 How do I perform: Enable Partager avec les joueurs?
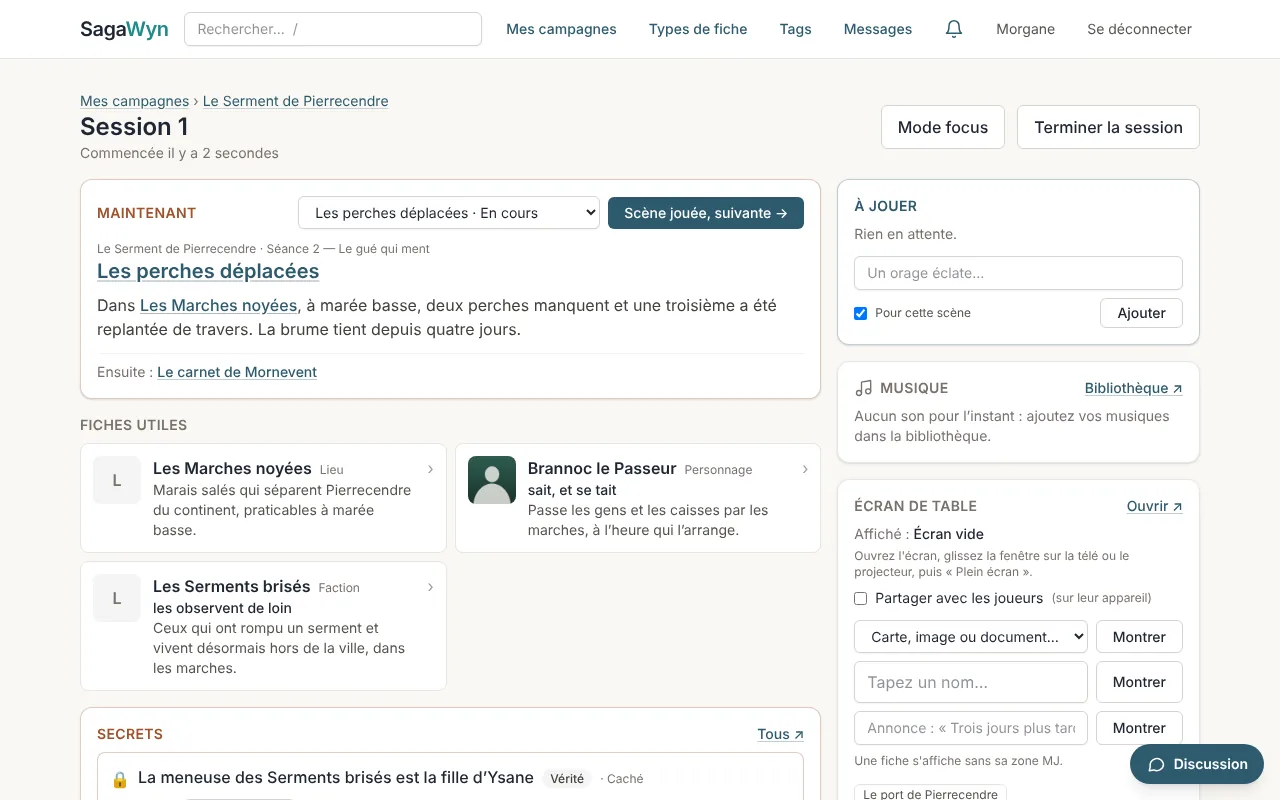[860, 598]
